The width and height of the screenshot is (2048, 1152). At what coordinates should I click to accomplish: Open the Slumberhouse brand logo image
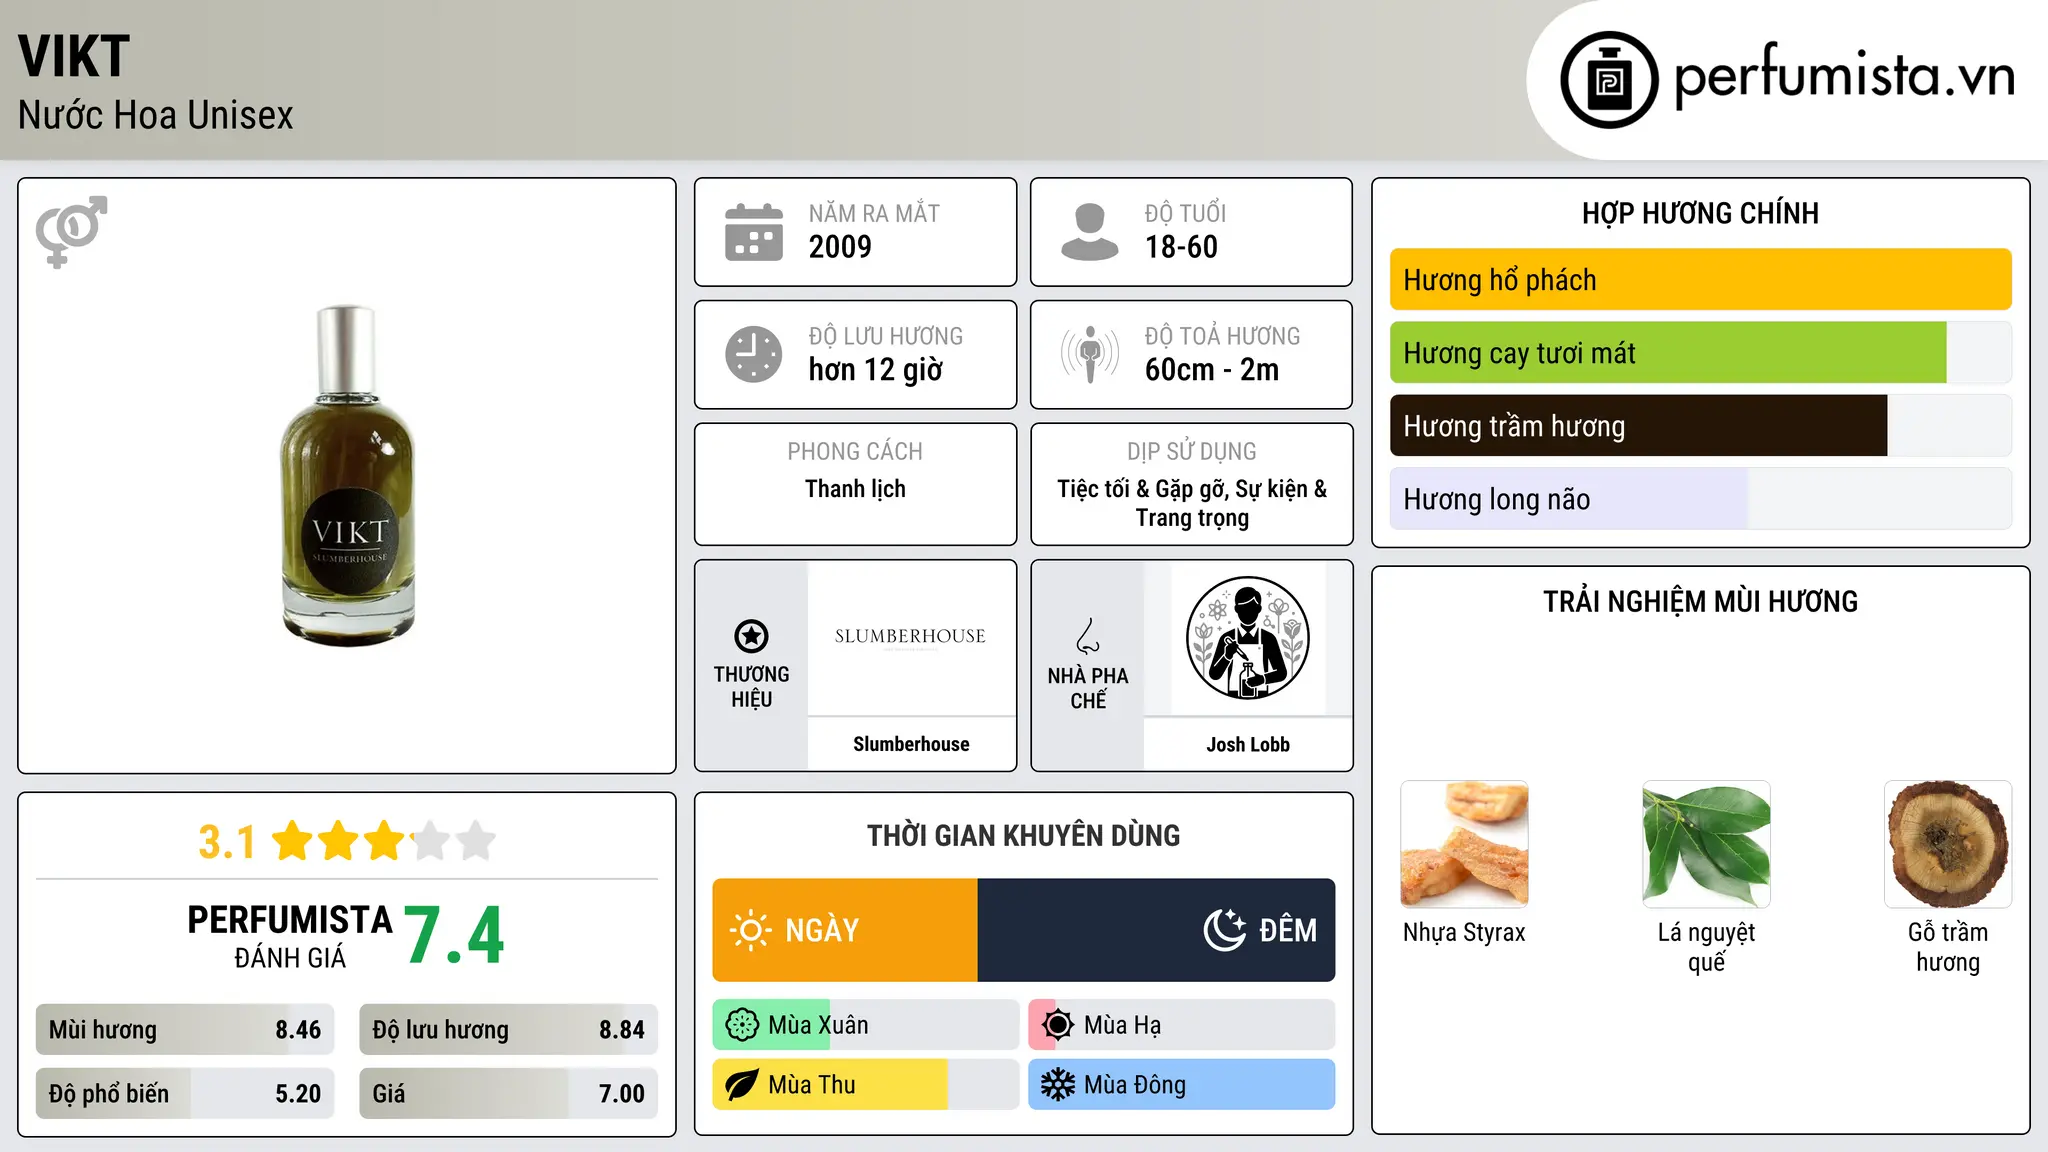pos(911,637)
